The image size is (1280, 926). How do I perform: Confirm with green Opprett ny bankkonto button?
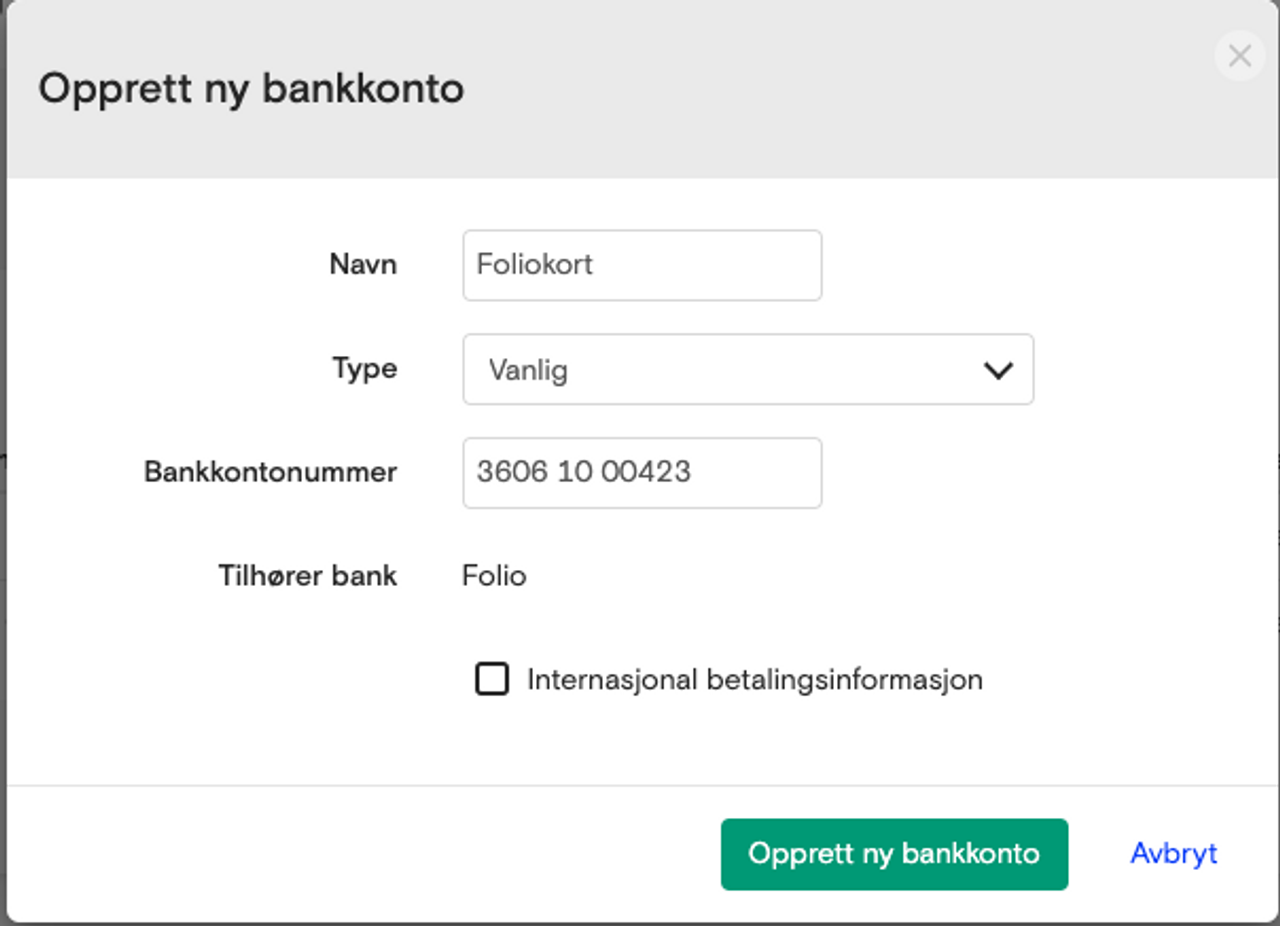[x=894, y=854]
